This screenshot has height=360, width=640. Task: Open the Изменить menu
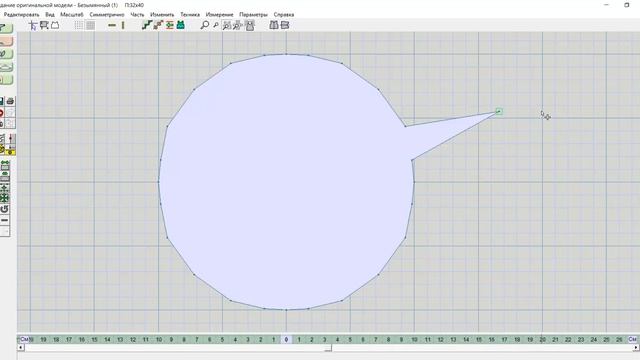(x=162, y=15)
